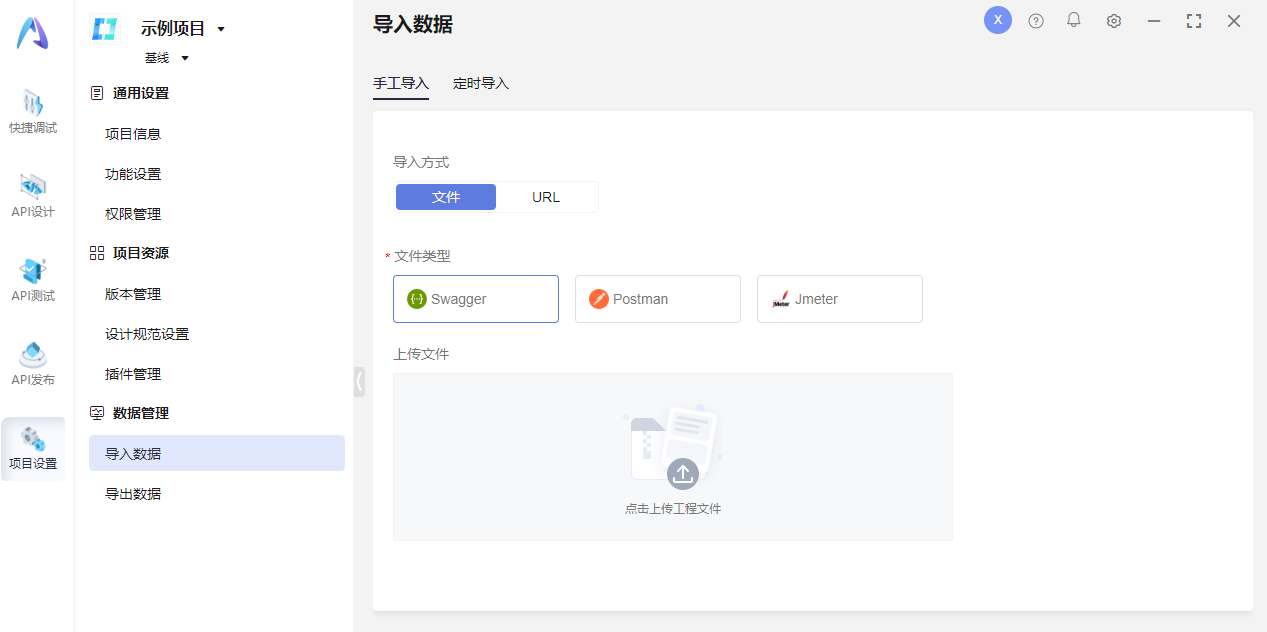The width and height of the screenshot is (1267, 632).
Task: Choose Swagger as the file type
Action: 476,299
